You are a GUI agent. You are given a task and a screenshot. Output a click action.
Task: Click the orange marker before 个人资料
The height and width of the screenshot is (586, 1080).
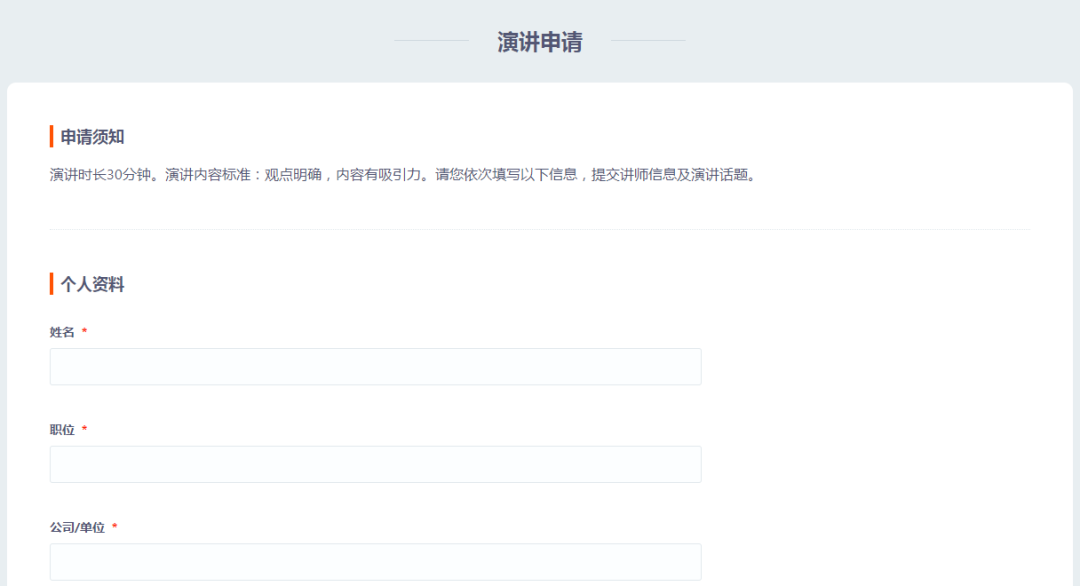[52, 284]
